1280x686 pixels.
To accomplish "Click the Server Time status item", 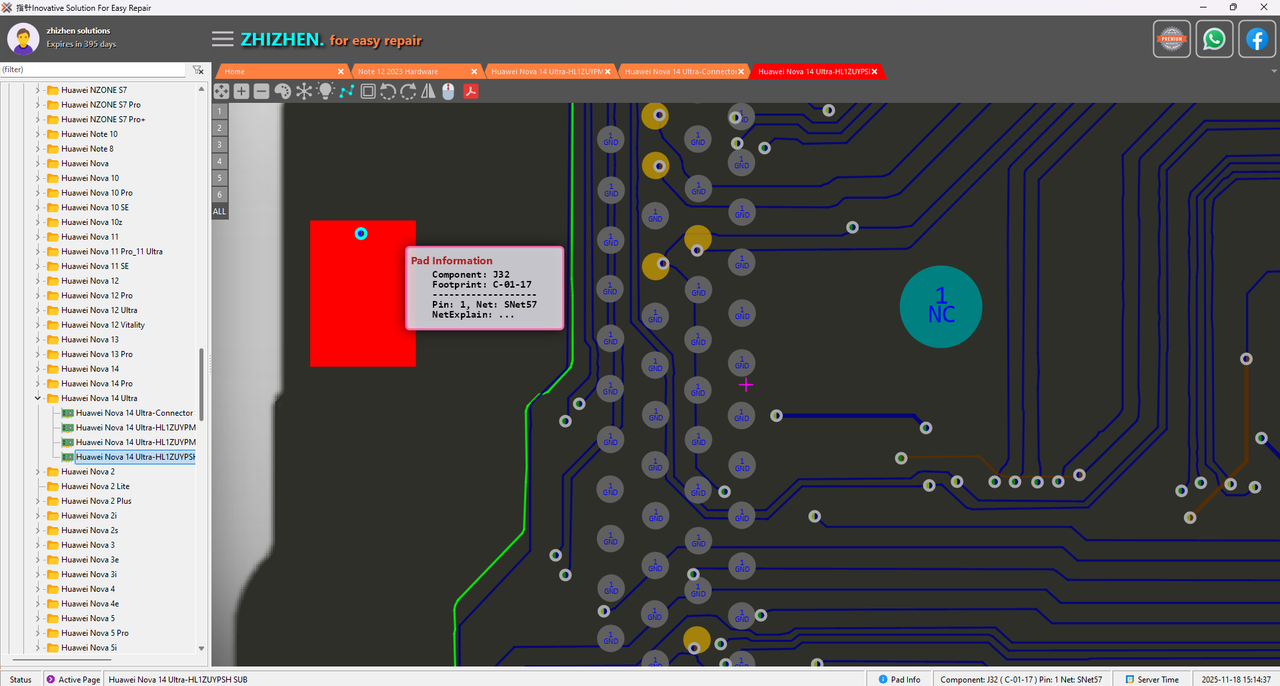I will pyautogui.click(x=1151, y=679).
